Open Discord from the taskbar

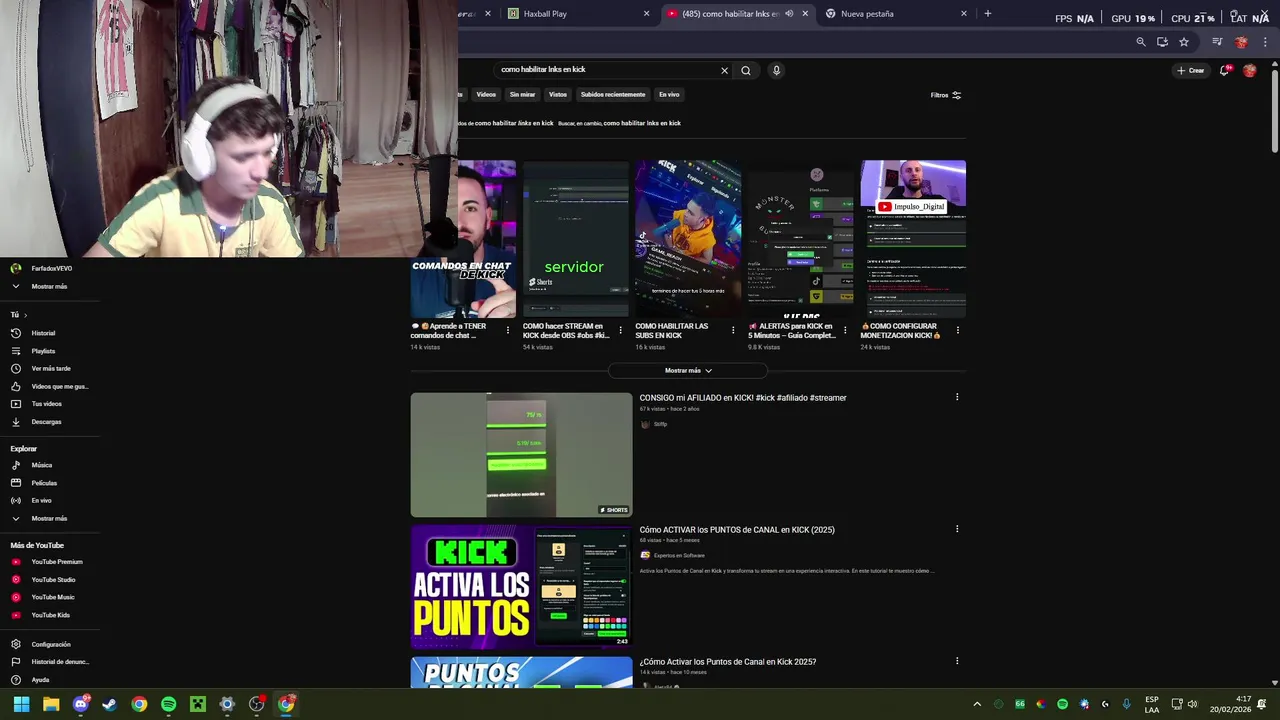click(80, 704)
